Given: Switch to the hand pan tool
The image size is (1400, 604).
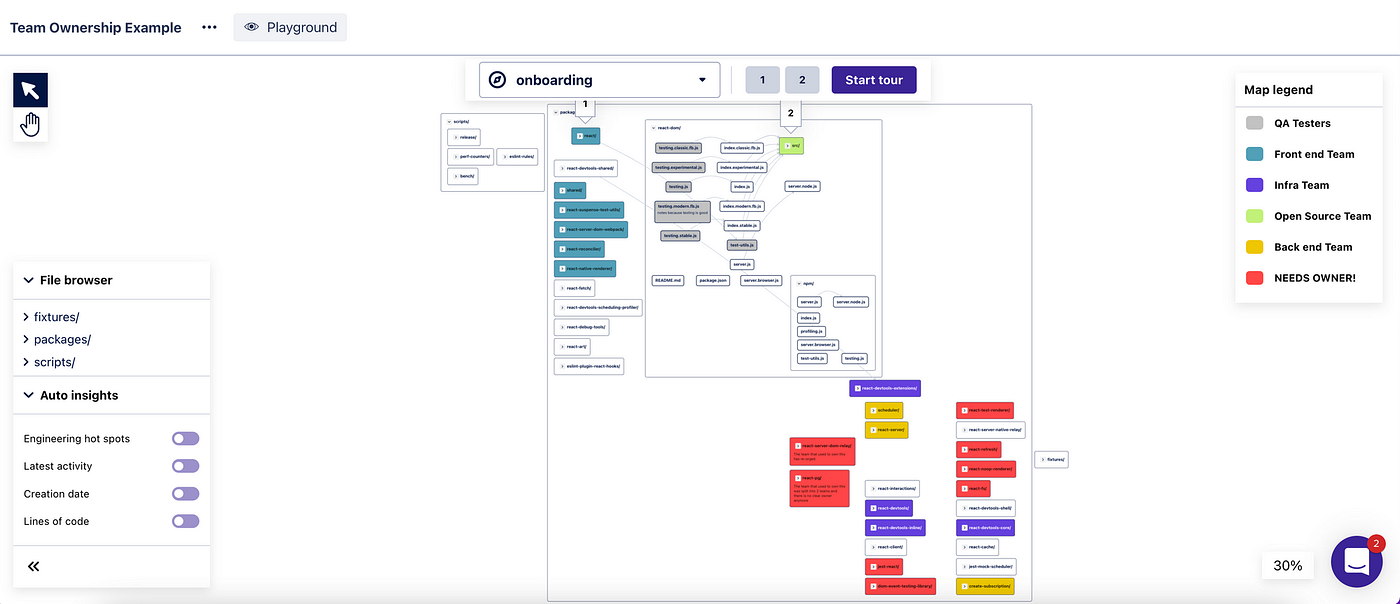Looking at the screenshot, I should [x=30, y=123].
